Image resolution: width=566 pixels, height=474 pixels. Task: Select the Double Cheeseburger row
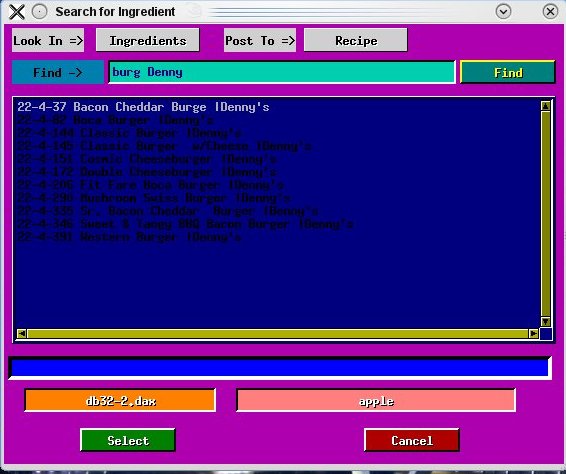click(x=147, y=172)
